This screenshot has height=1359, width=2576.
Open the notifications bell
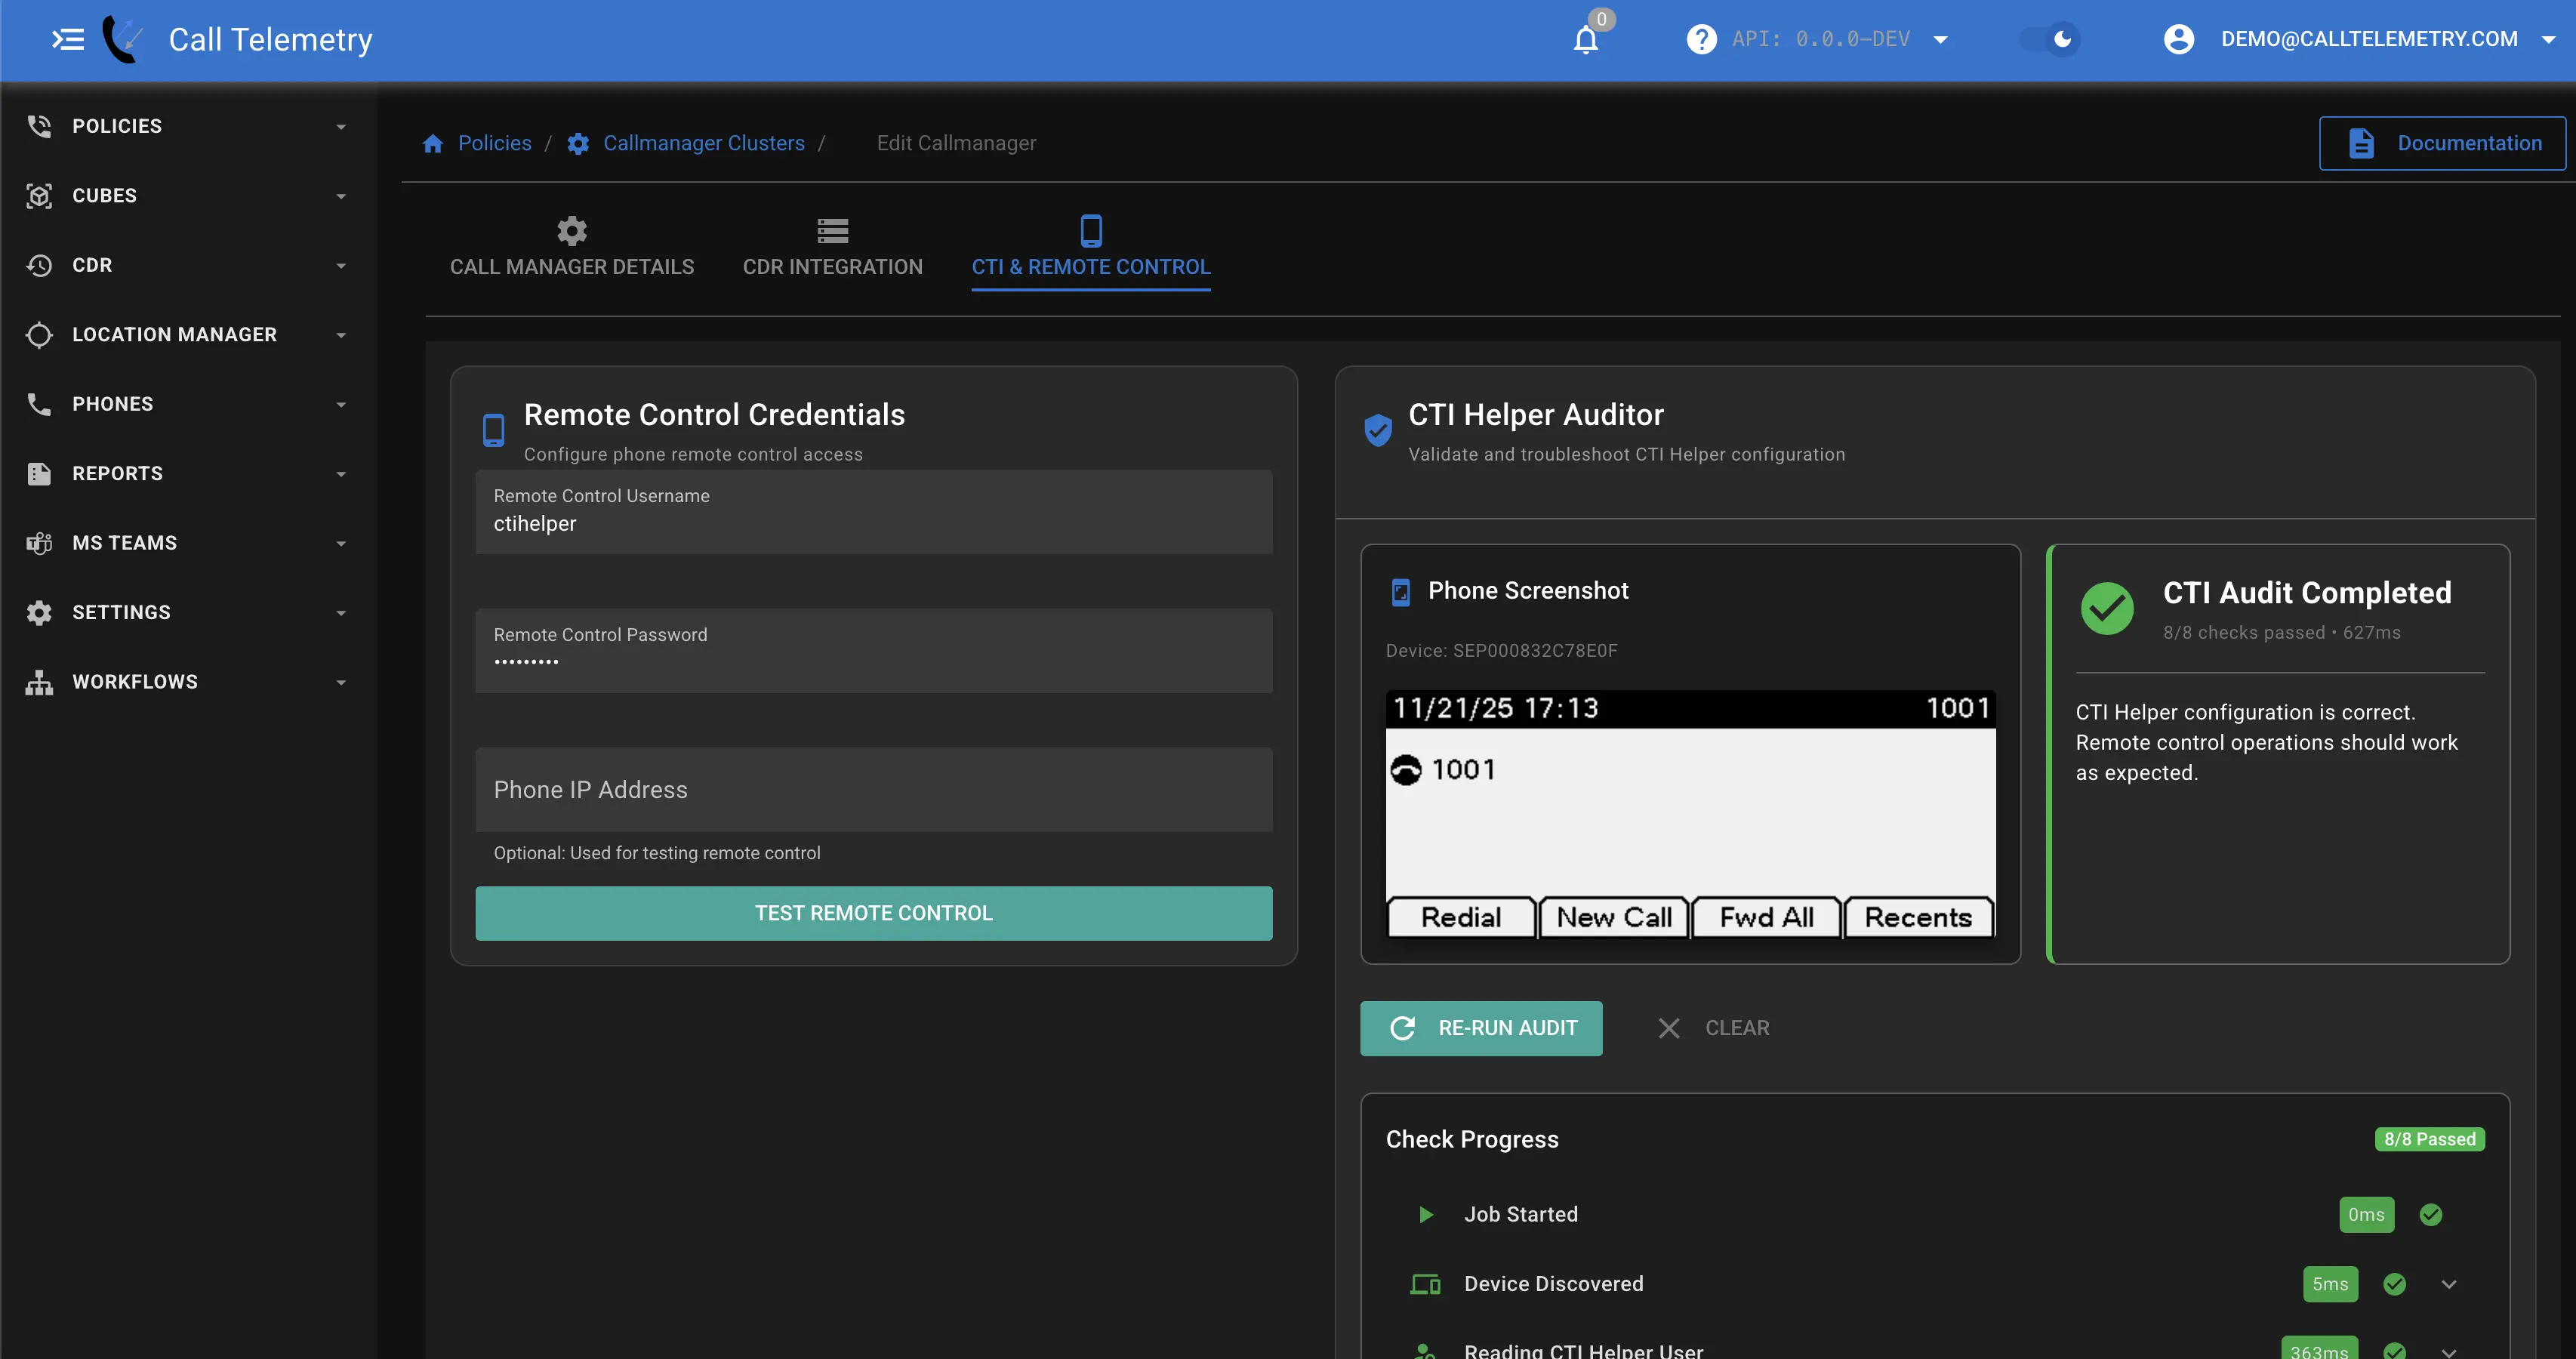click(x=1586, y=40)
